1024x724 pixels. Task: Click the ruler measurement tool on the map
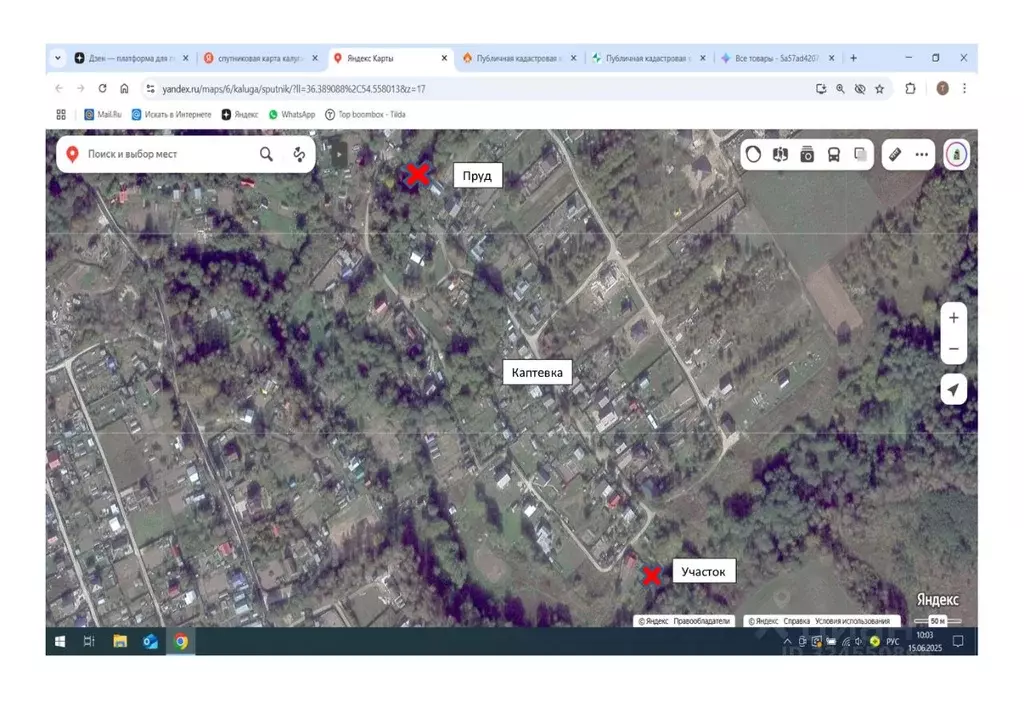pyautogui.click(x=895, y=154)
